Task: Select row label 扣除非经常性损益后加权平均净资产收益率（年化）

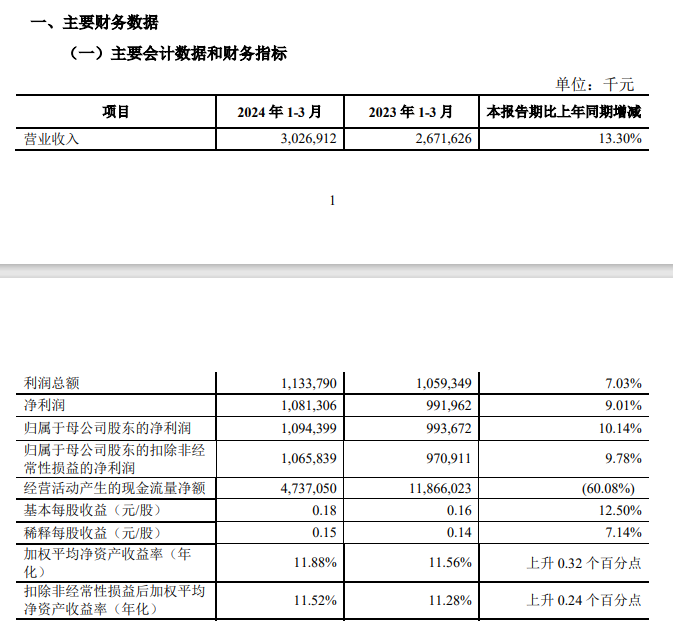Action: click(115, 600)
